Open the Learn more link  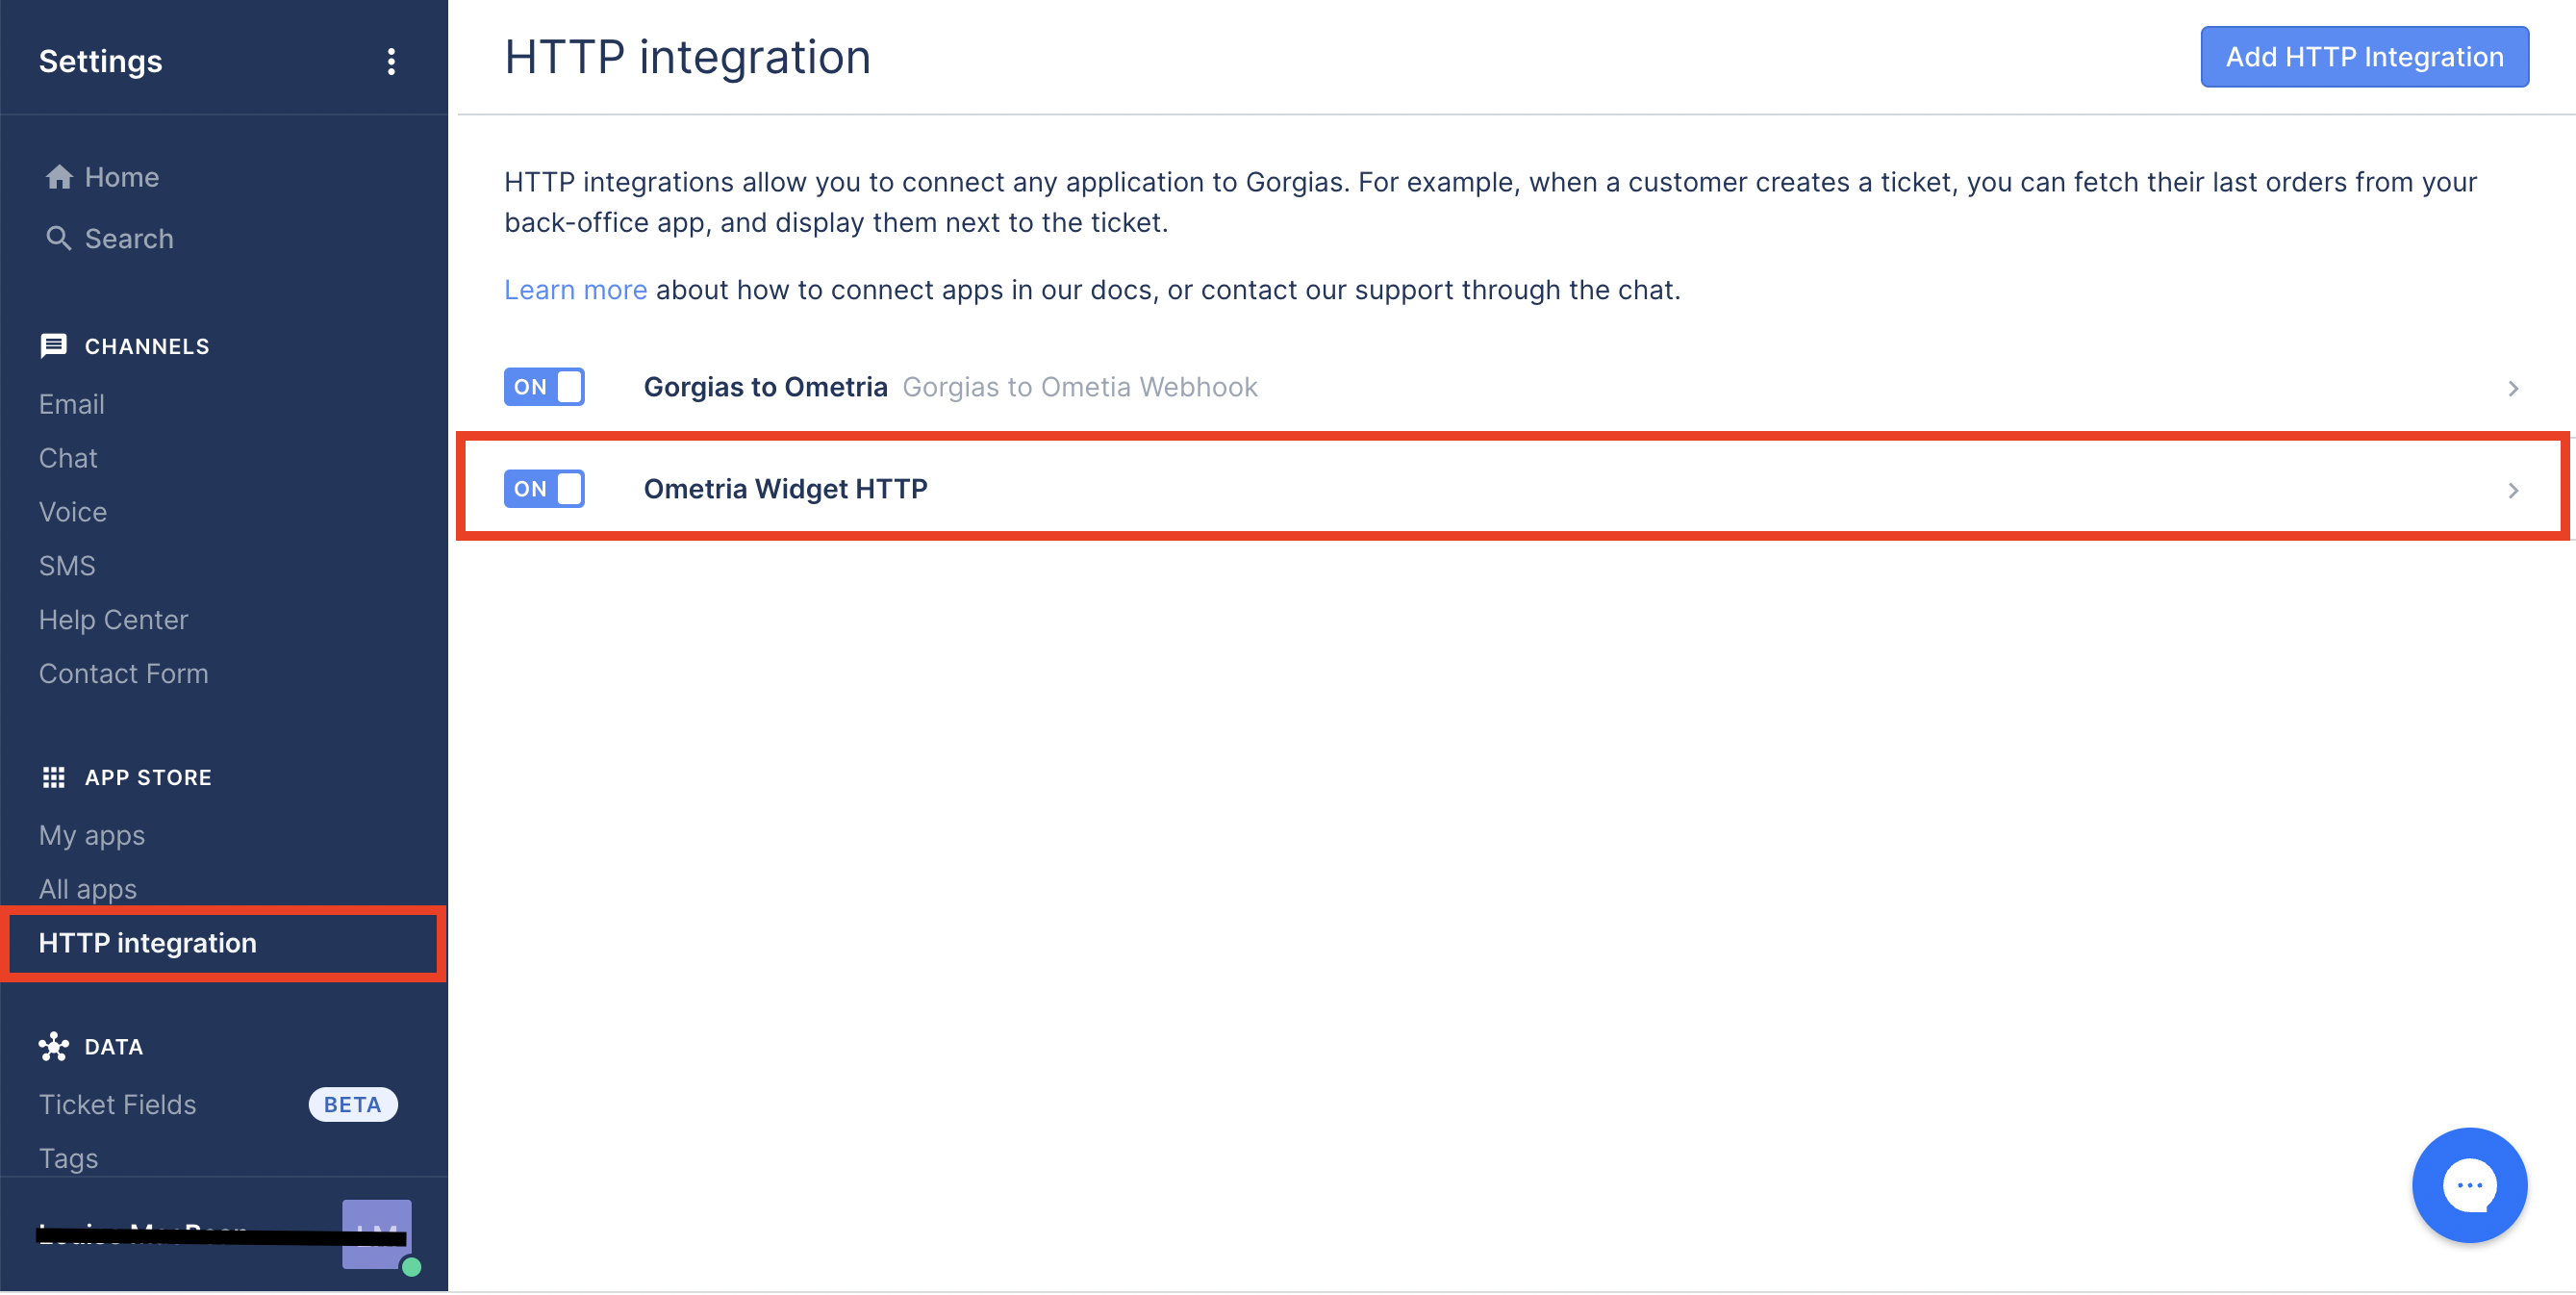[575, 289]
